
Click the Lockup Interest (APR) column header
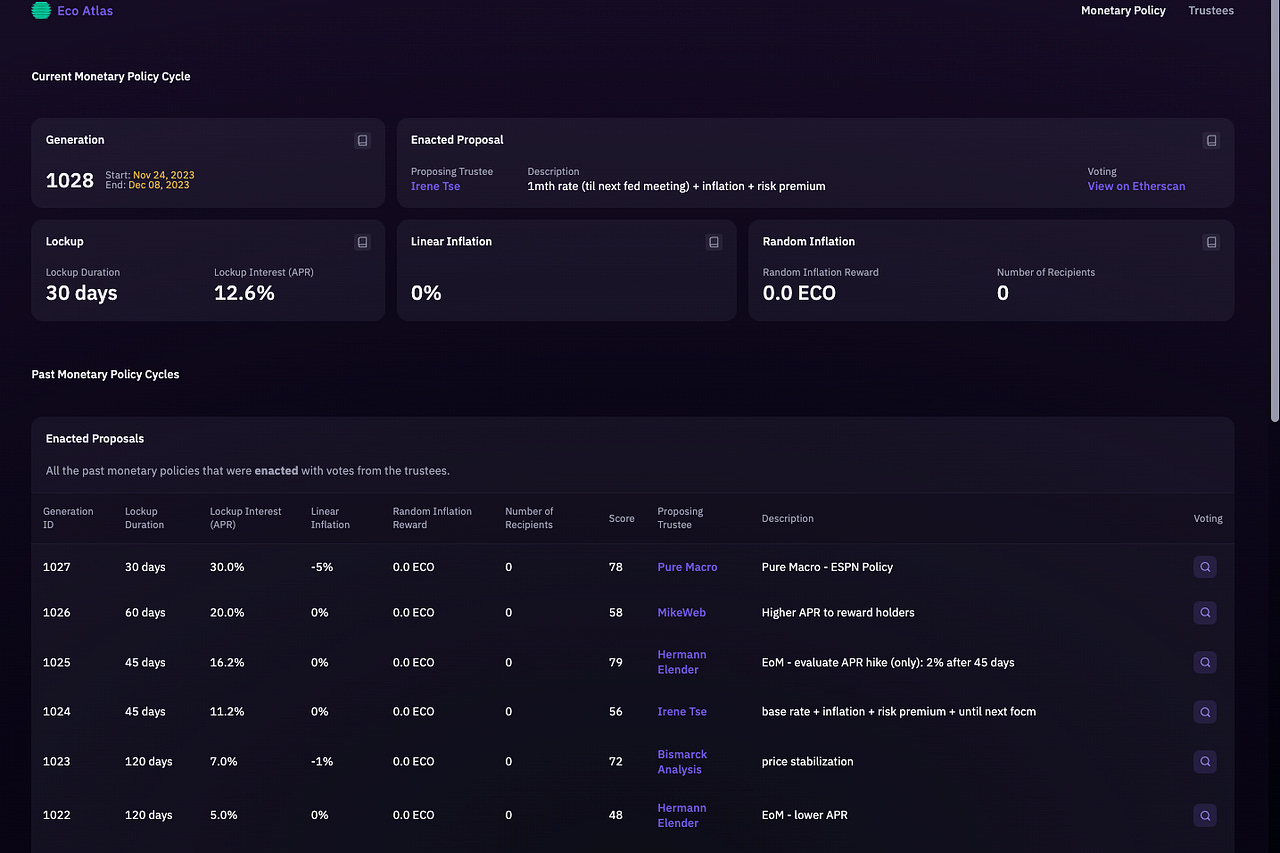point(245,518)
